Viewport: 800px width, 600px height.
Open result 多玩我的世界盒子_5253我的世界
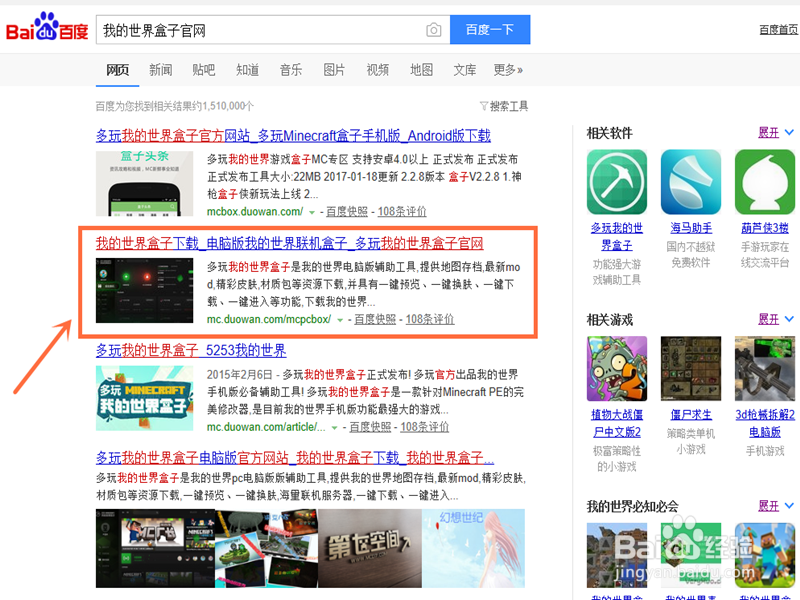point(191,351)
